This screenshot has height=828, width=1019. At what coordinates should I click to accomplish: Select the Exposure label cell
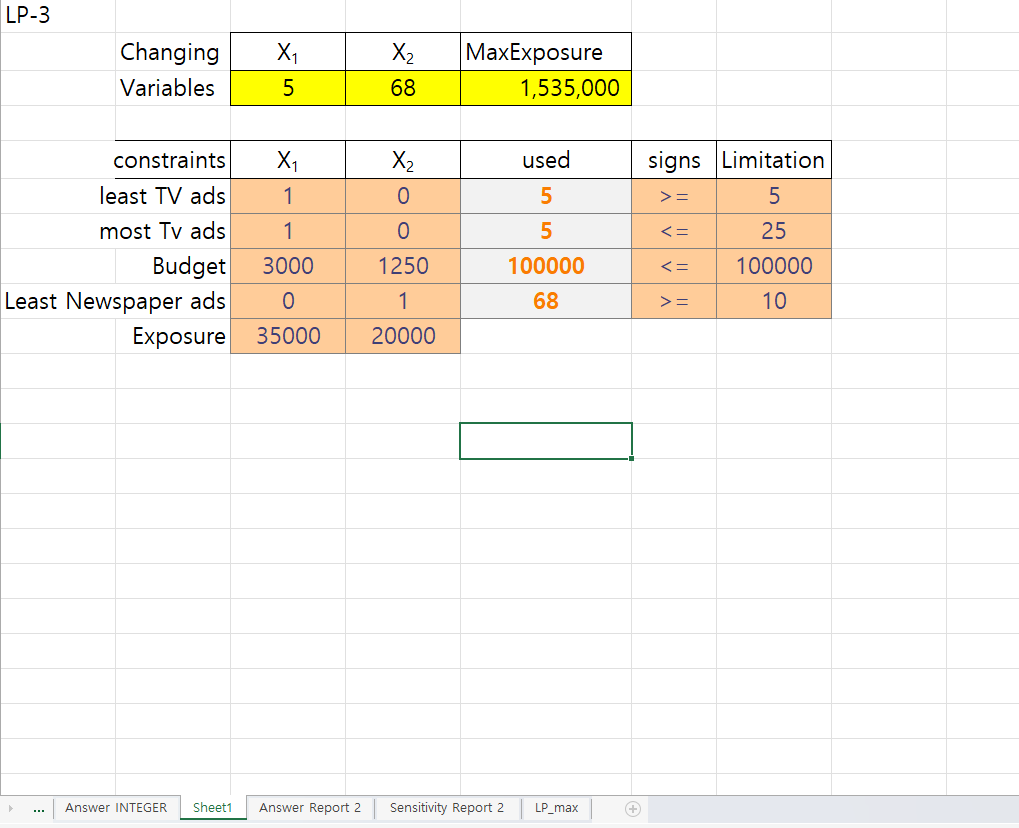coord(178,336)
